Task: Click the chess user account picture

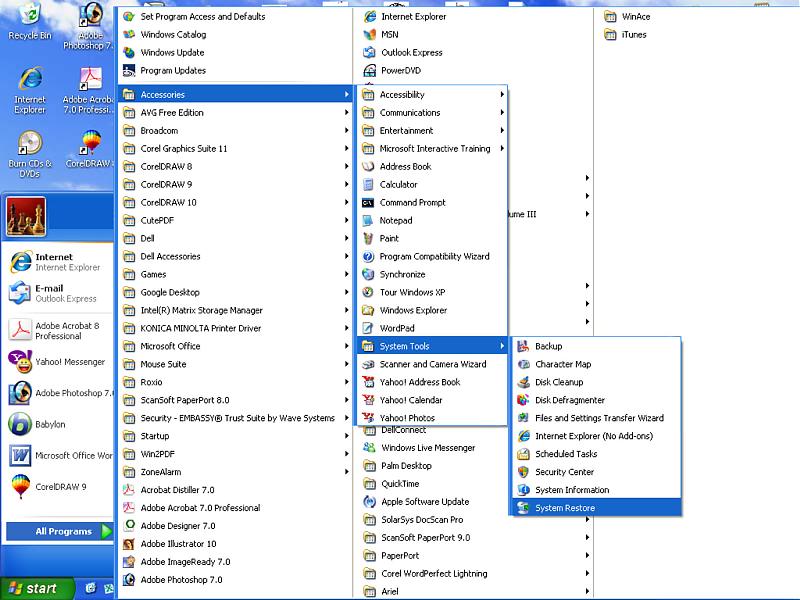Action: point(26,217)
